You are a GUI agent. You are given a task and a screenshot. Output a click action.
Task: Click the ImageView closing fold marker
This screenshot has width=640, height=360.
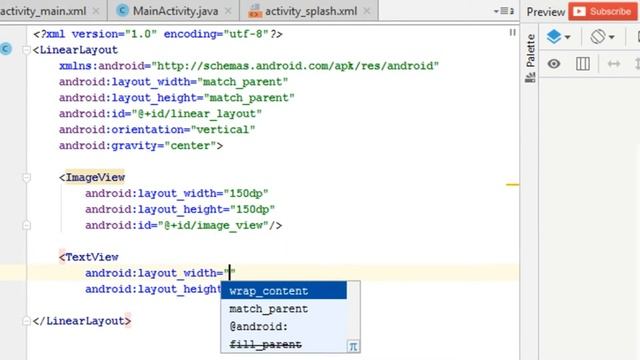coord(27,225)
